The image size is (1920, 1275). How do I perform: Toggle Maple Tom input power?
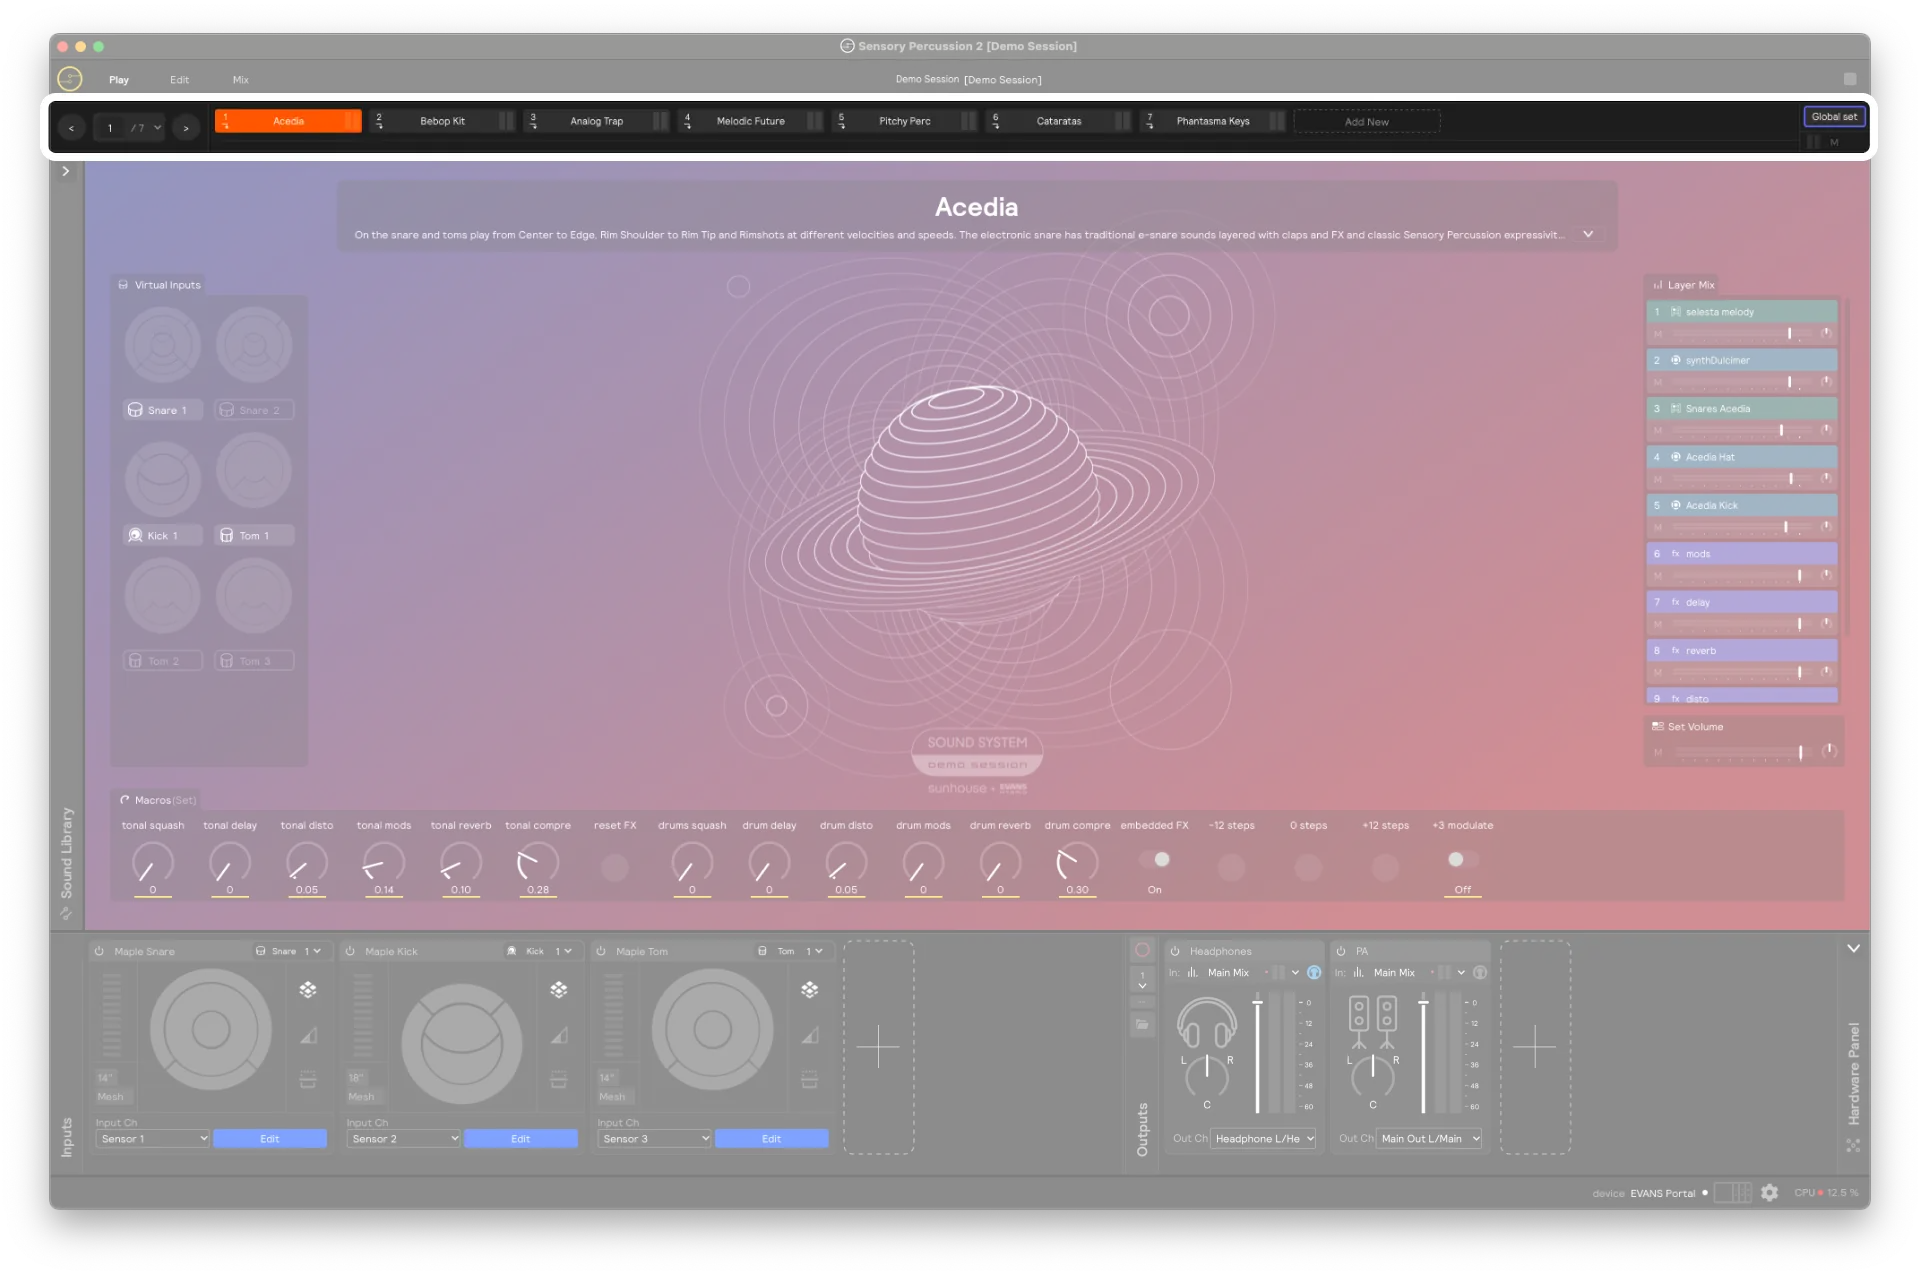point(601,951)
